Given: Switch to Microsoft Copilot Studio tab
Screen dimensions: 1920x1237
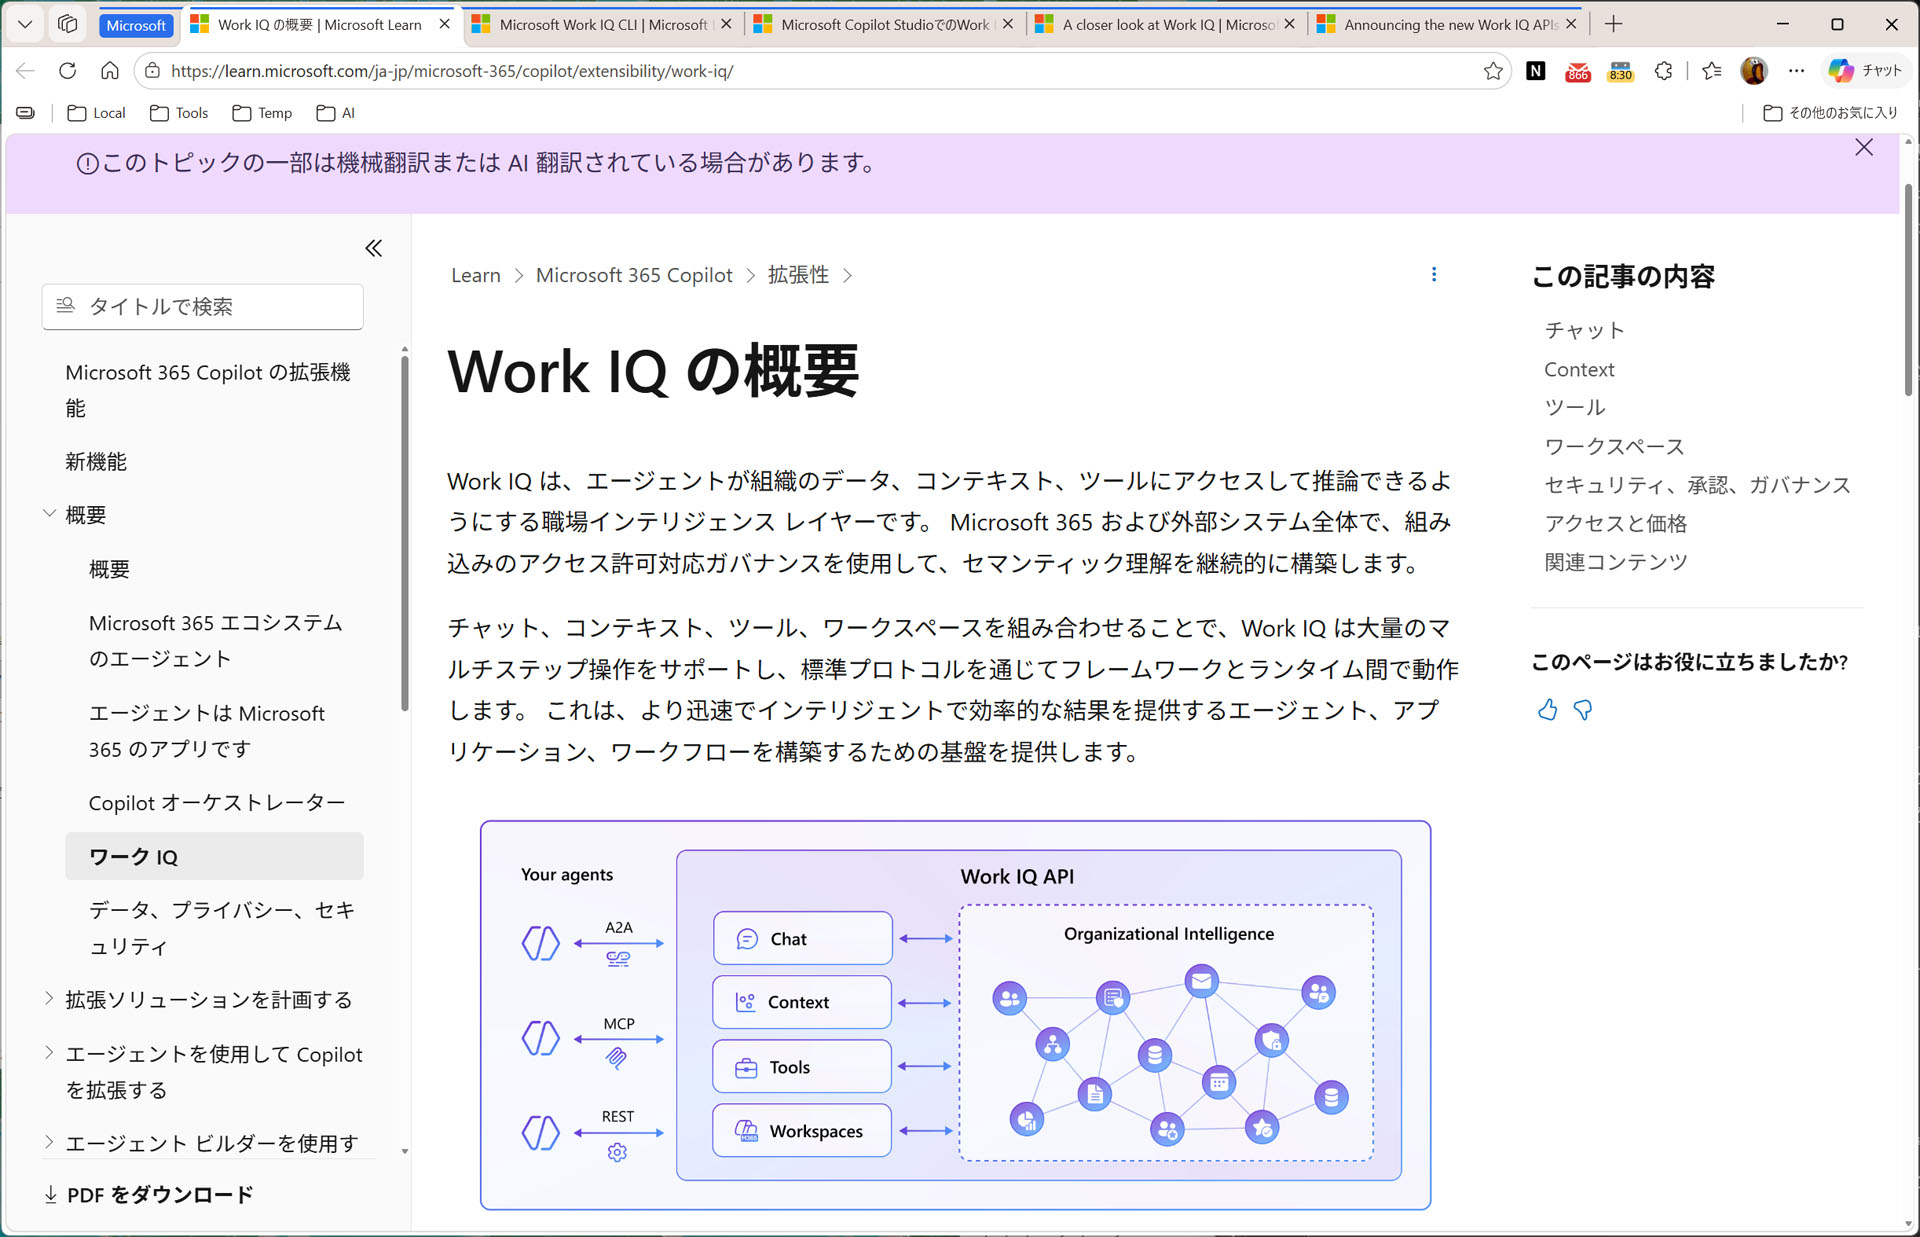Looking at the screenshot, I should [x=885, y=24].
